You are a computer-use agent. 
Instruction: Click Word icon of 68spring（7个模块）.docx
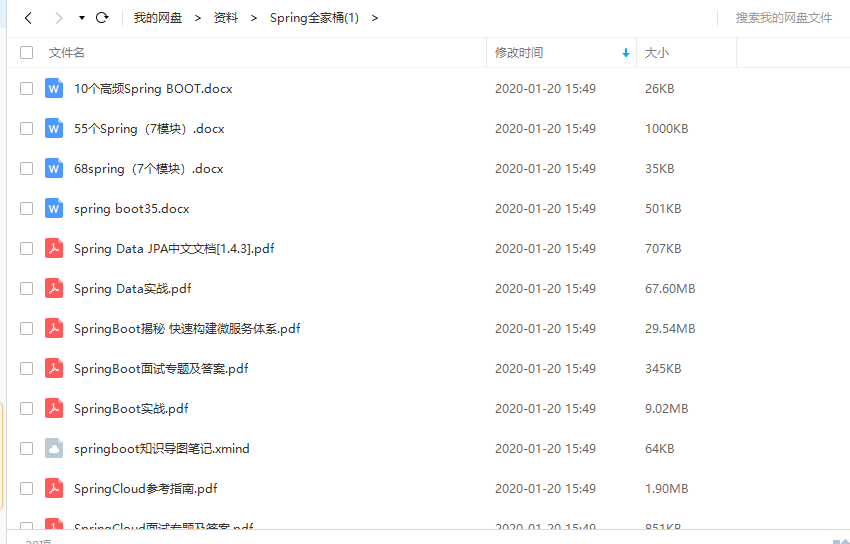point(54,169)
